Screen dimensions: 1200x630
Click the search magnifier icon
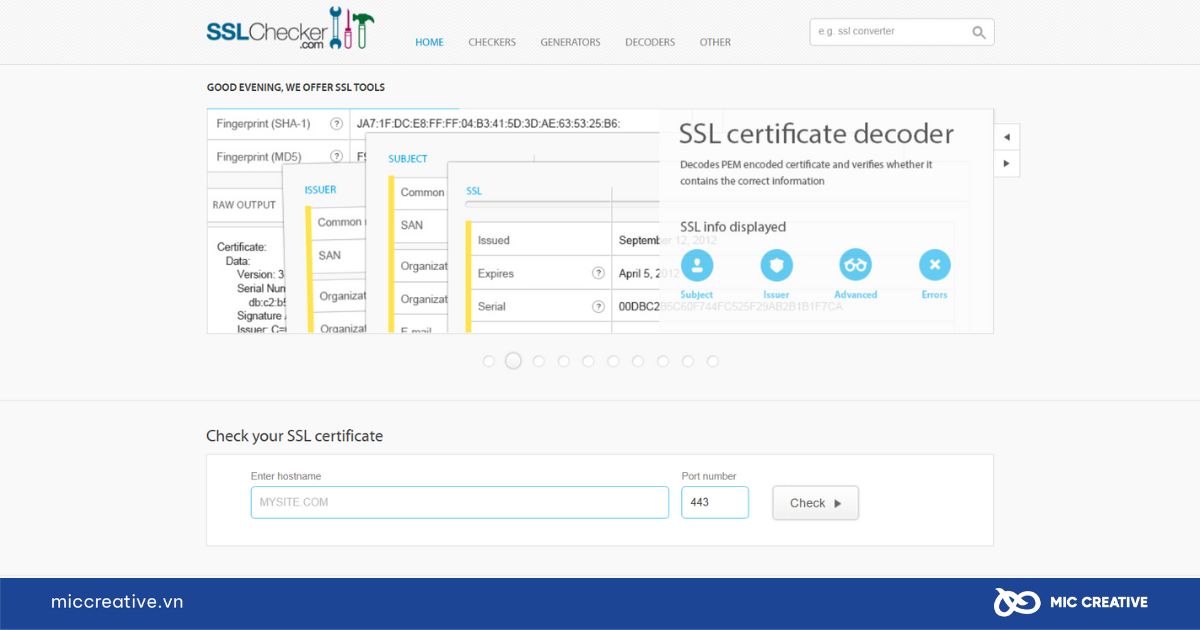[979, 32]
